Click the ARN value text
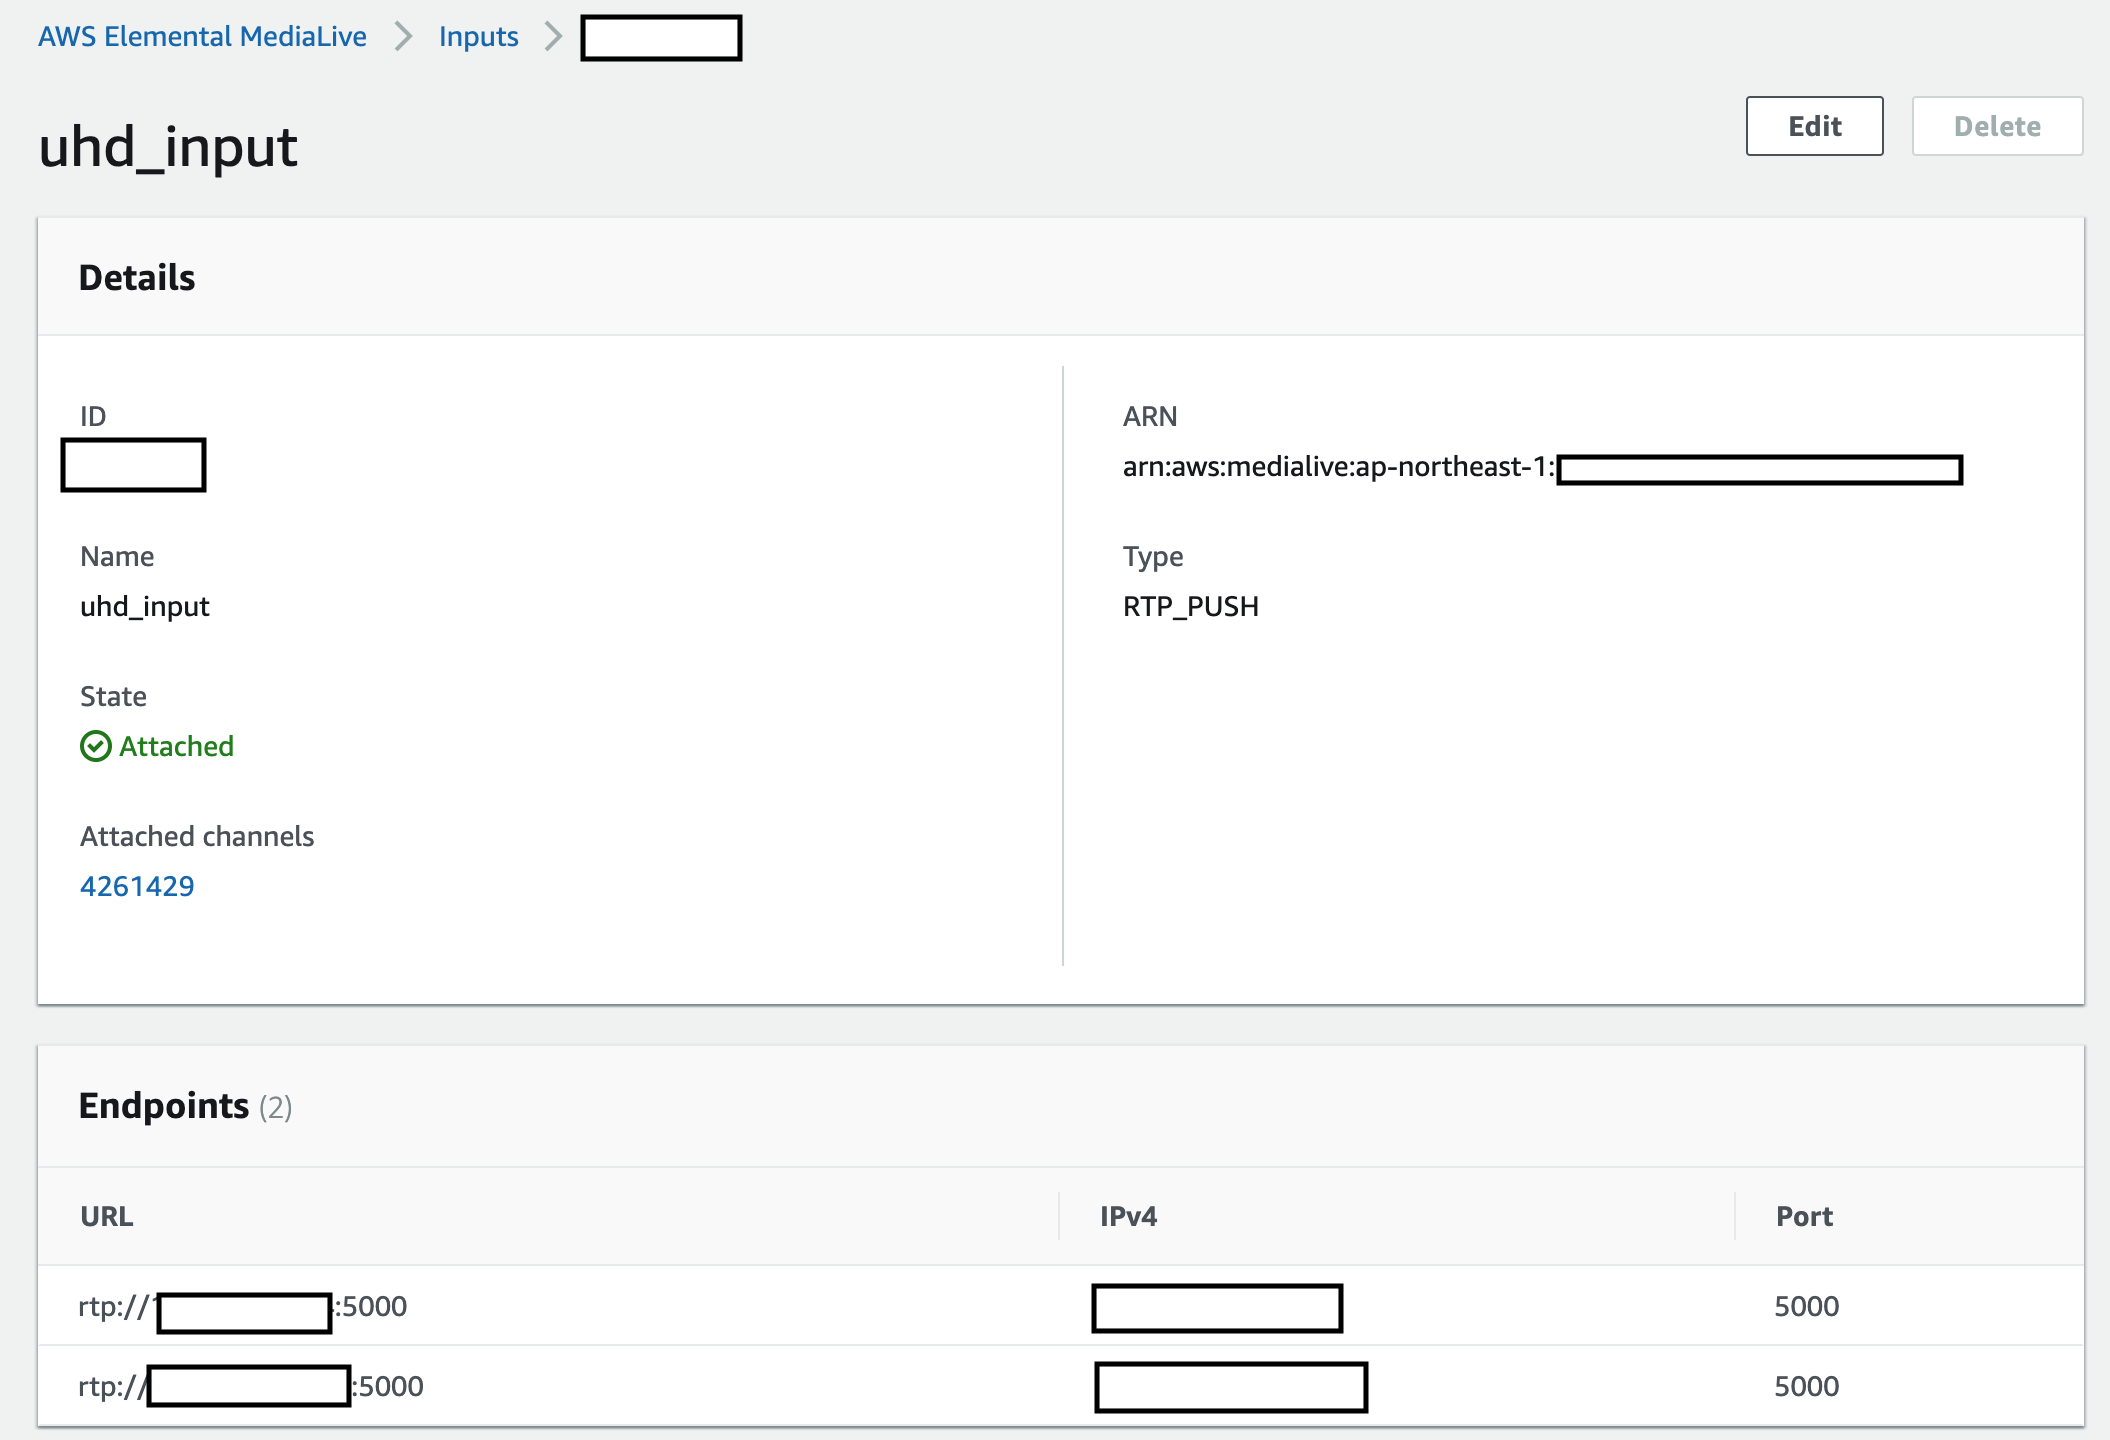 point(1338,467)
